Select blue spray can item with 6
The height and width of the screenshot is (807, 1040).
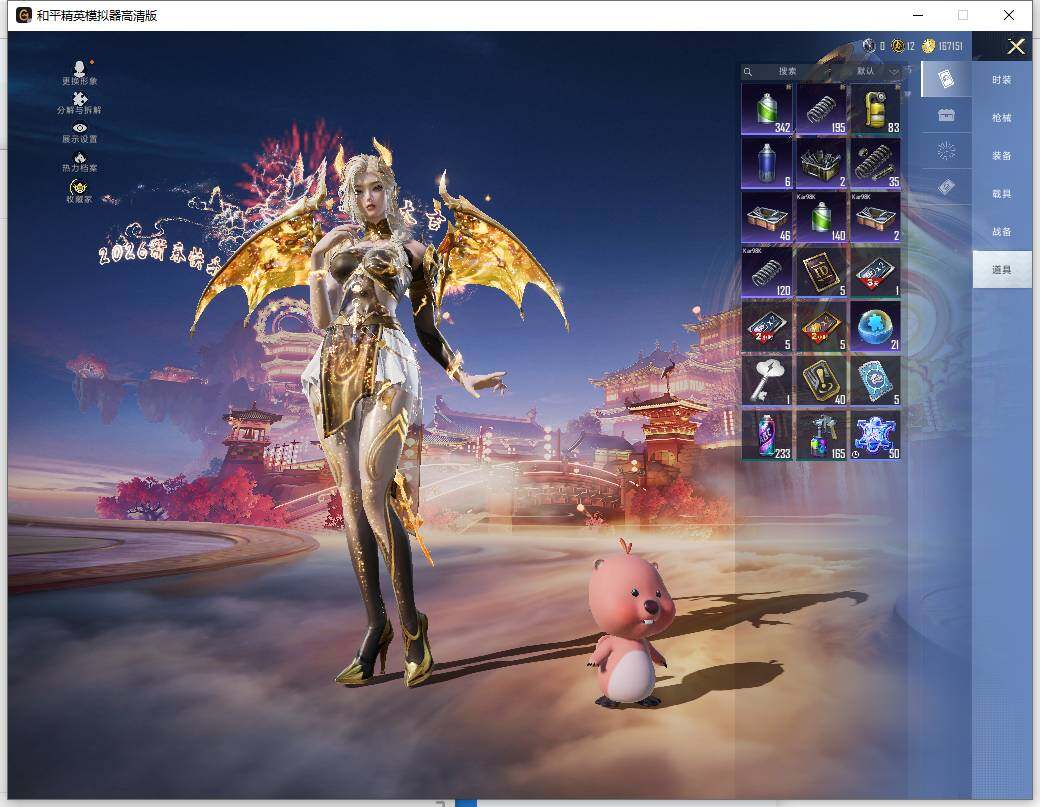[x=767, y=164]
